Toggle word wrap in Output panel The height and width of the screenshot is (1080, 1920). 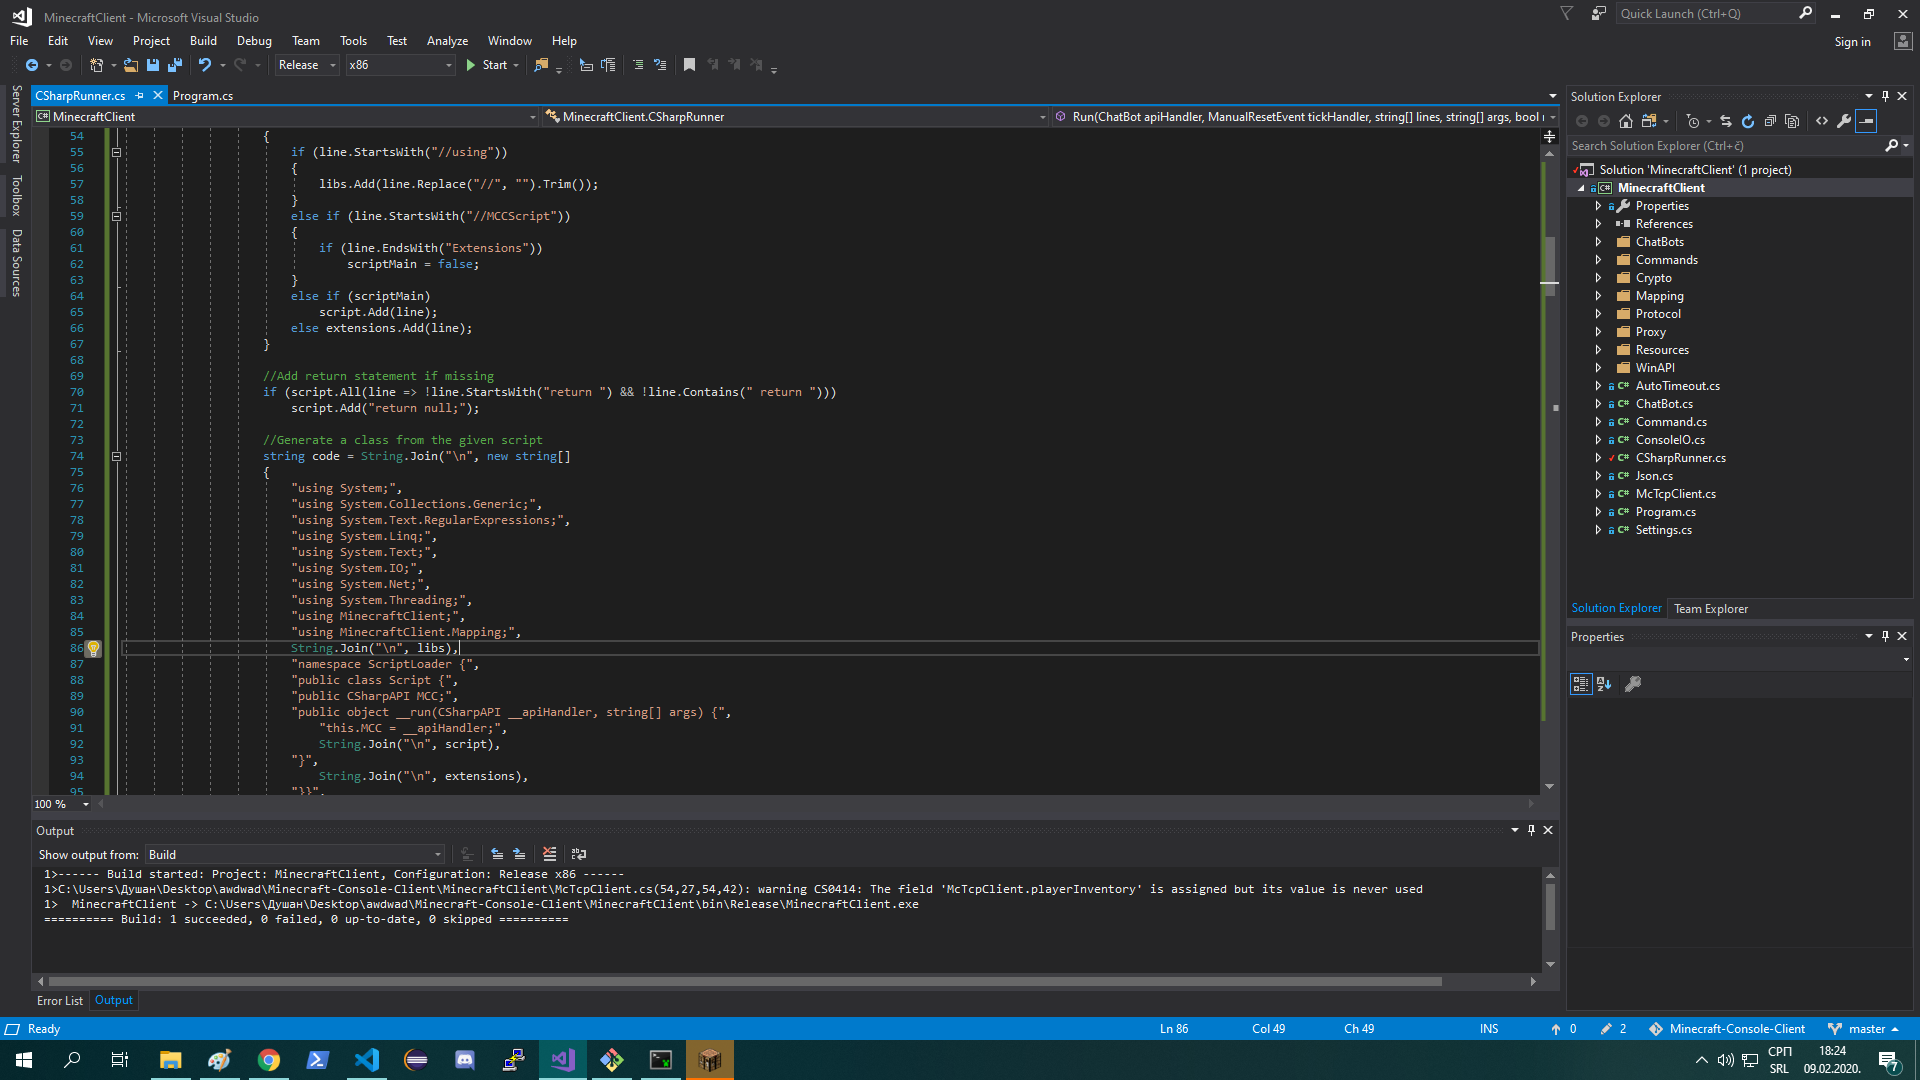pos(578,854)
